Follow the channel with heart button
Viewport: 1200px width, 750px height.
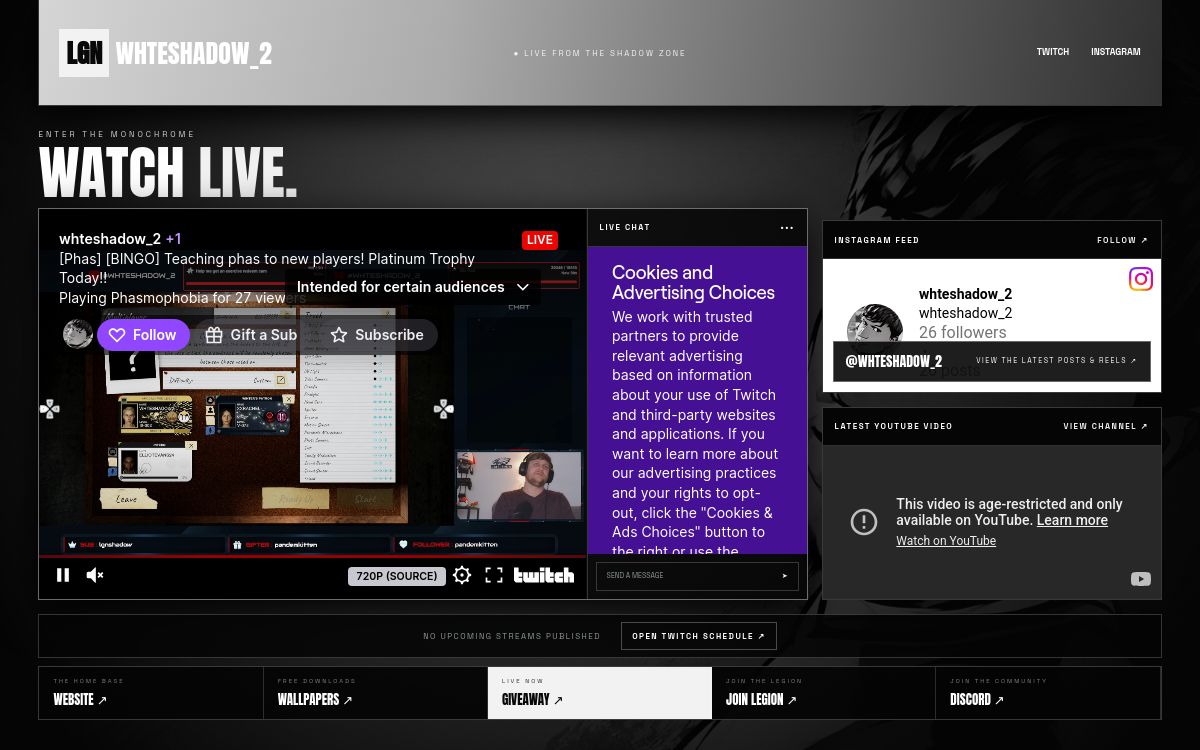tap(143, 335)
